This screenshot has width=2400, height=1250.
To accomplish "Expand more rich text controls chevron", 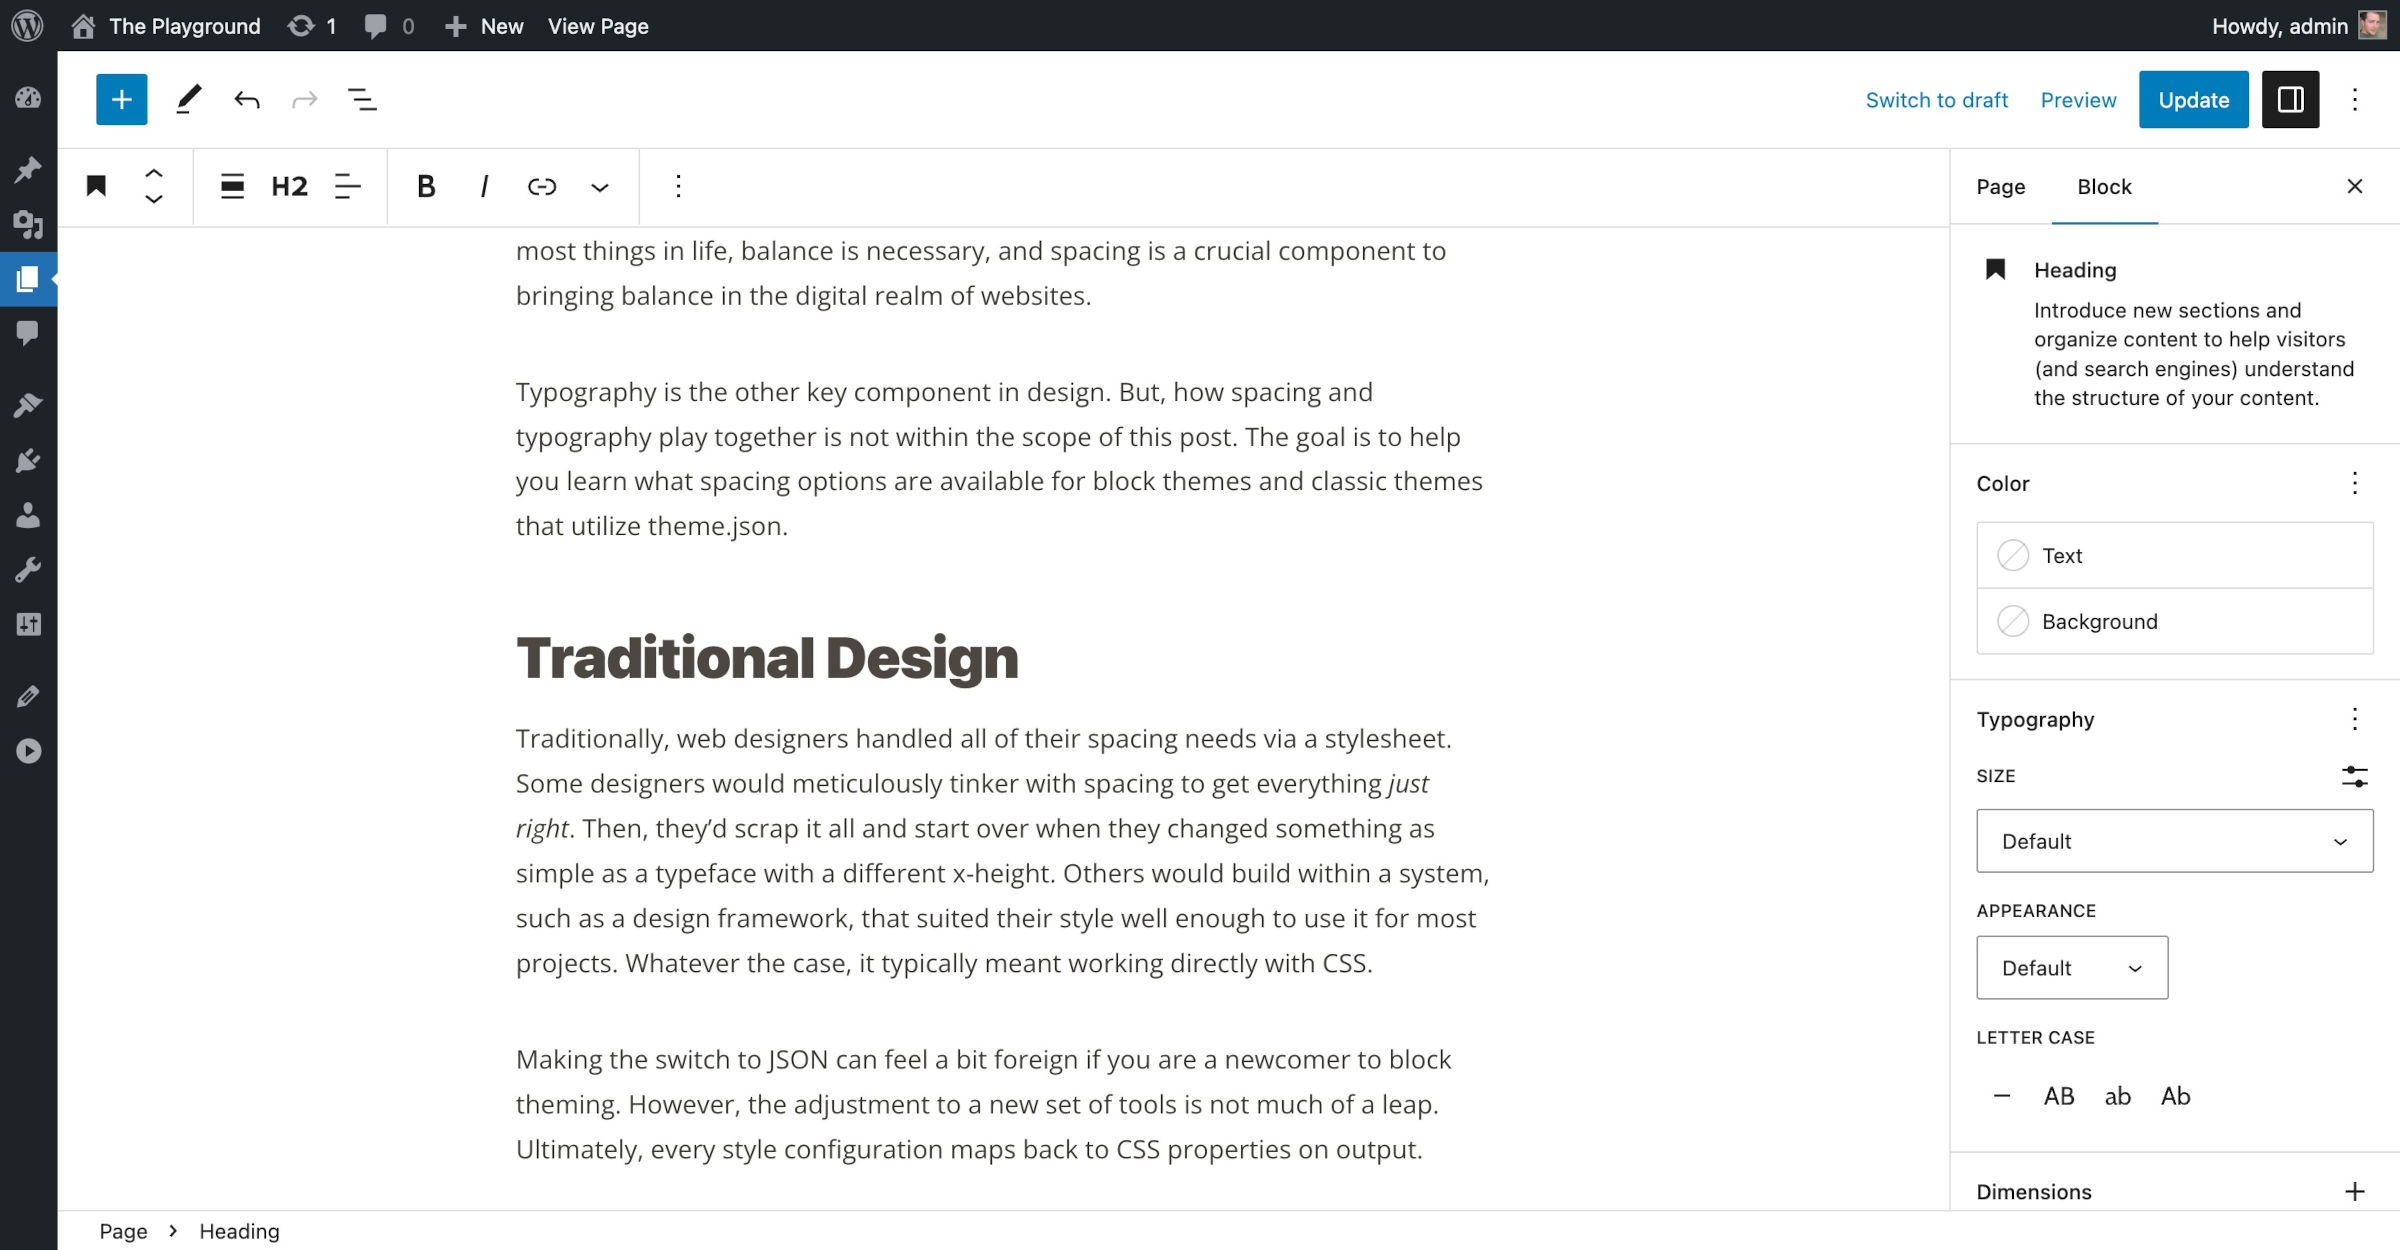I will pos(600,186).
